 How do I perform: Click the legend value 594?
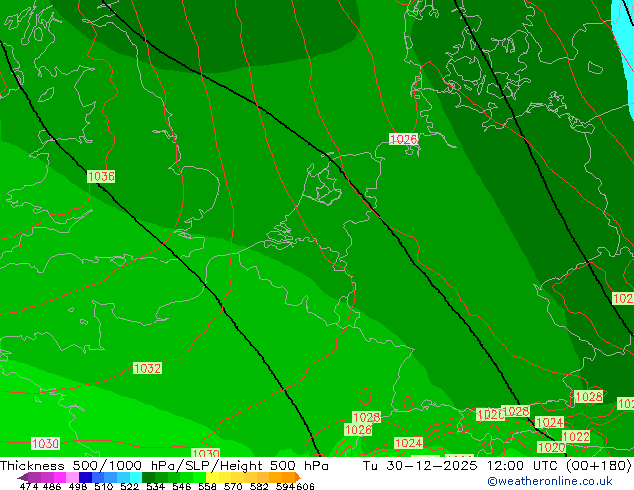pyautogui.click(x=285, y=486)
